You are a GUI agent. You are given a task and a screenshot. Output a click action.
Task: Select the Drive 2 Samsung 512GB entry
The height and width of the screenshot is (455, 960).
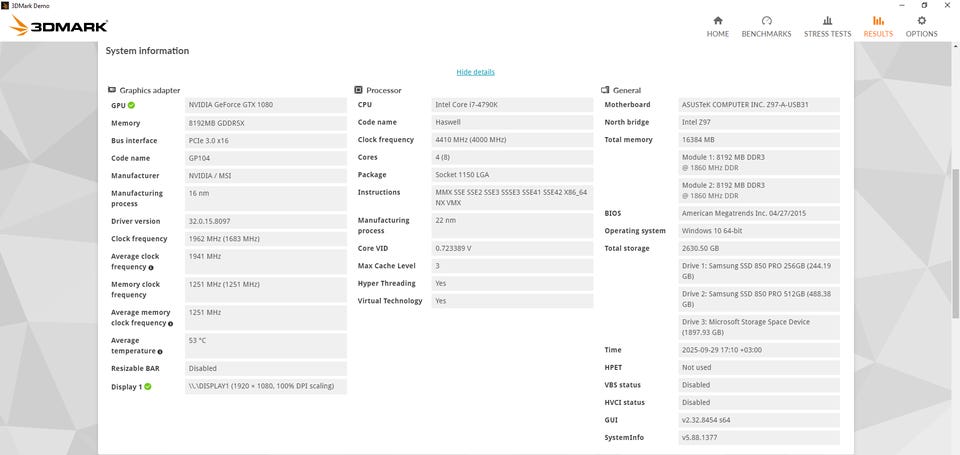759,299
